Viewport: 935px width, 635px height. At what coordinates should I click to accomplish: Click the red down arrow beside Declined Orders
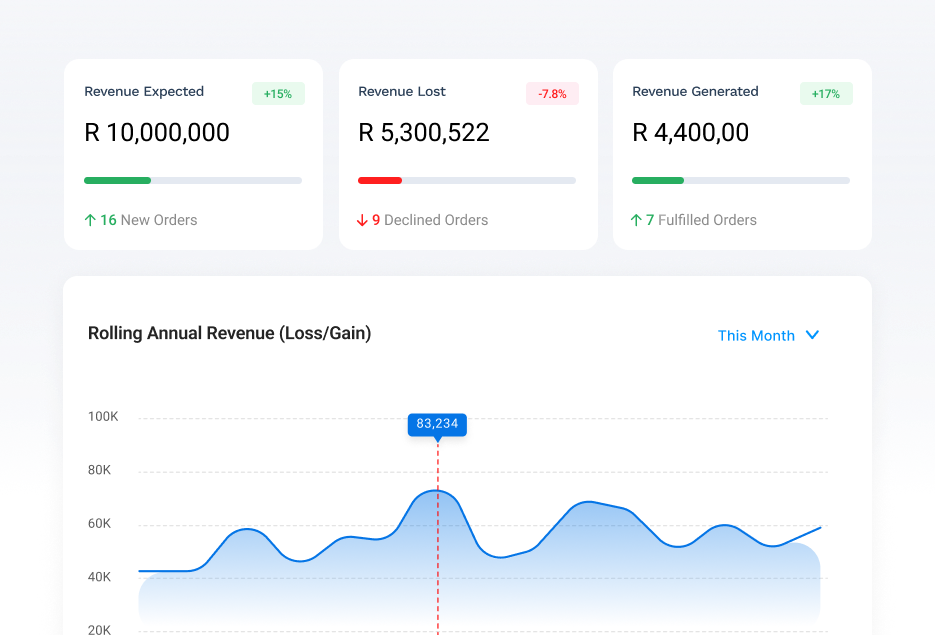pyautogui.click(x=363, y=220)
